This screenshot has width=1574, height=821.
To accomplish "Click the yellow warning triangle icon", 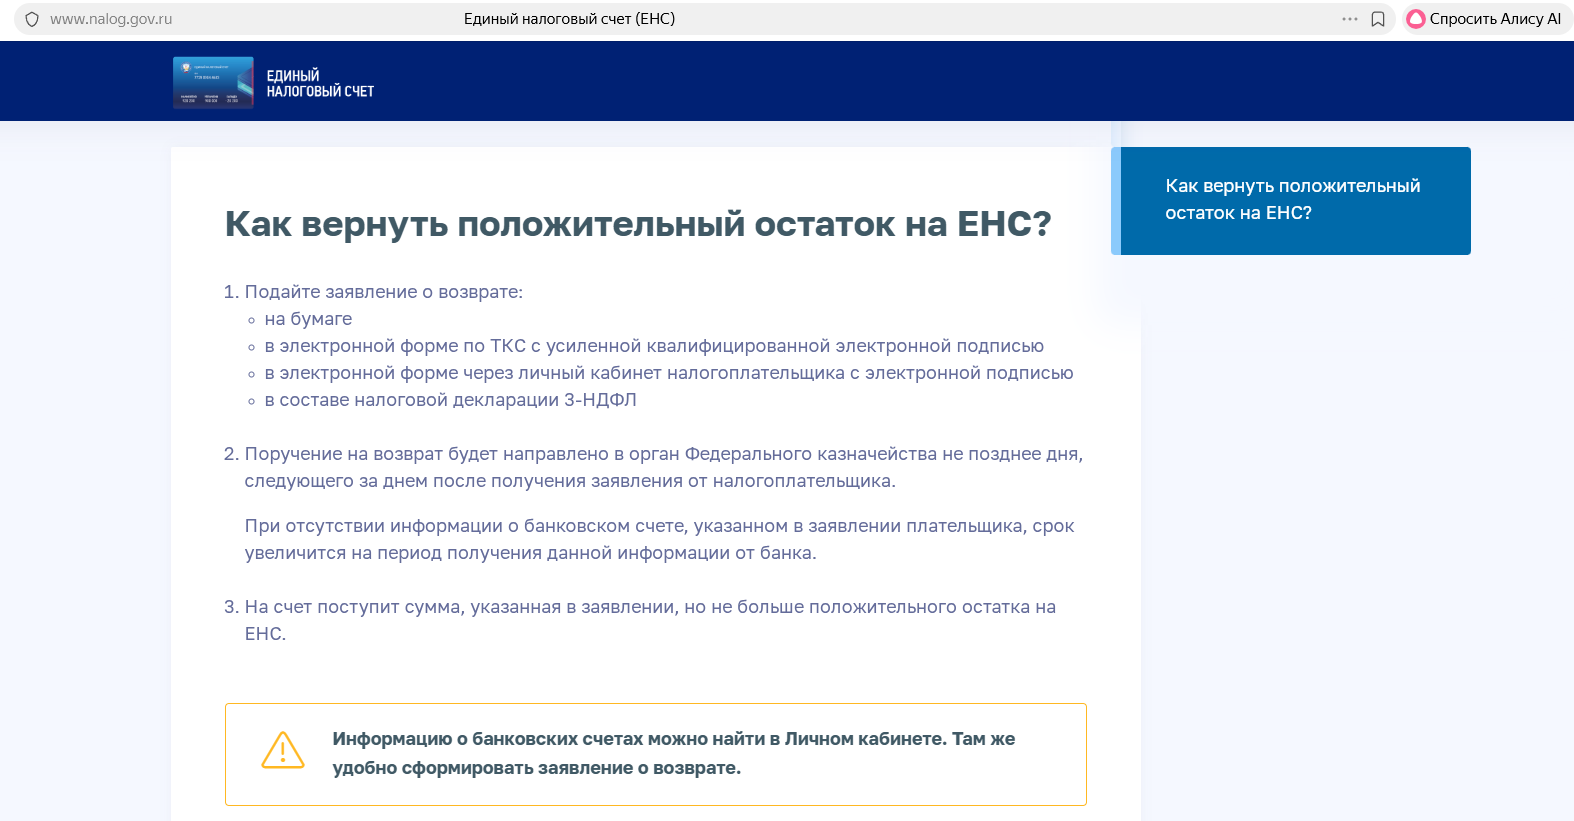I will pyautogui.click(x=283, y=750).
